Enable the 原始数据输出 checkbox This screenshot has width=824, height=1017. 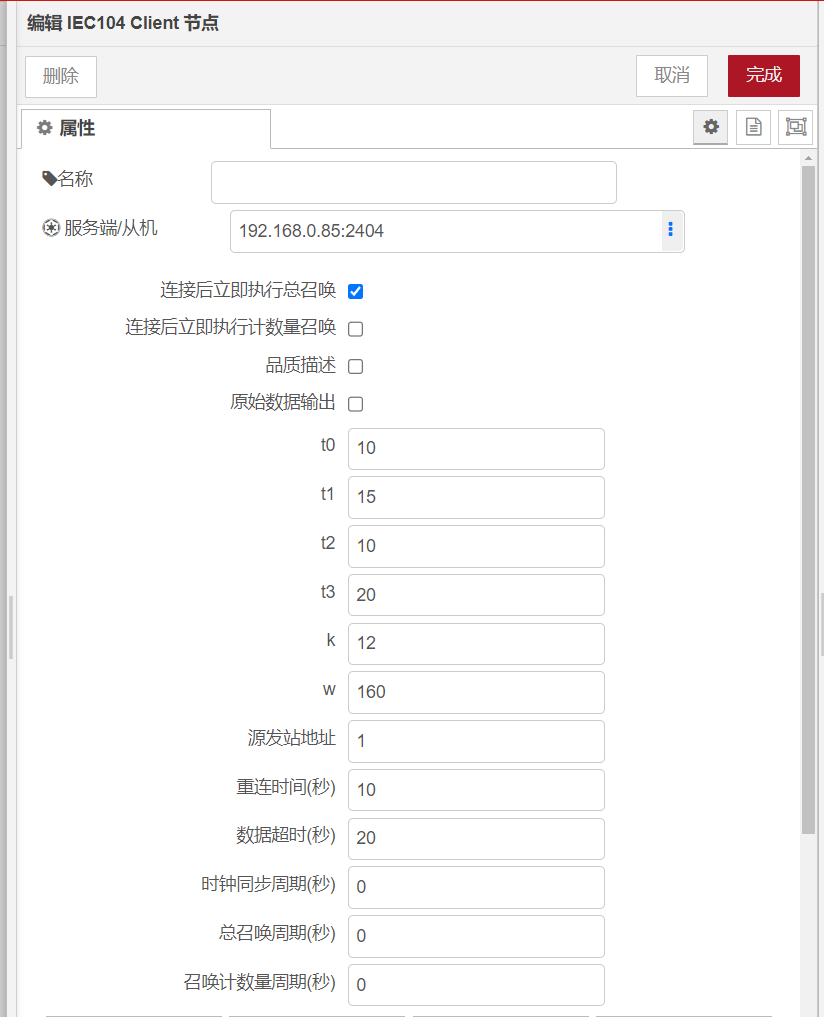[355, 403]
